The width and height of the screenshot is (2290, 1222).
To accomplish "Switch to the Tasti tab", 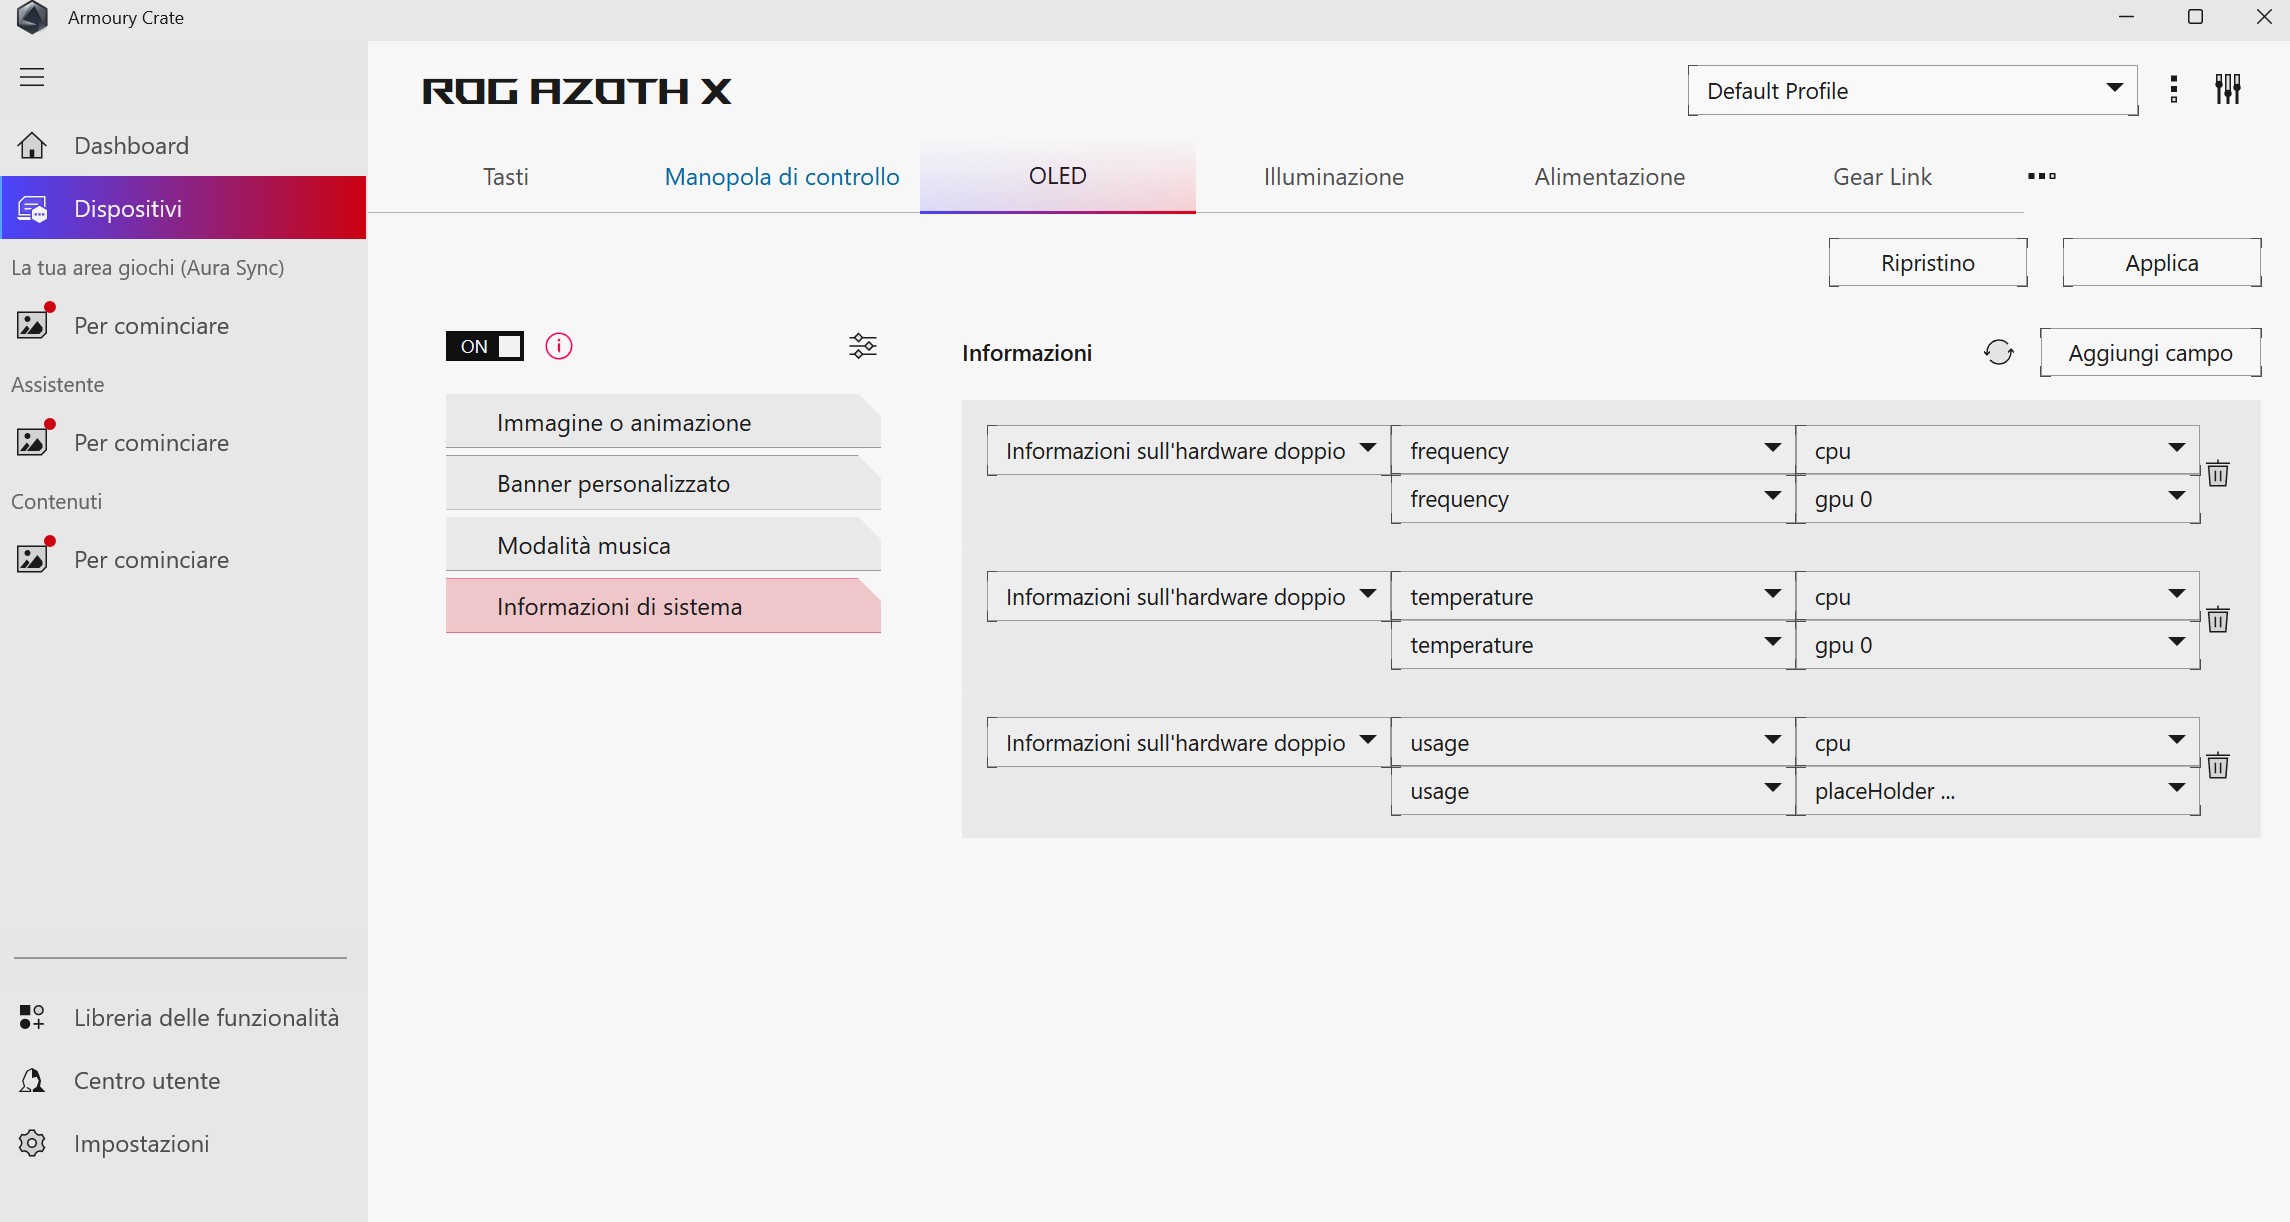I will coord(506,177).
